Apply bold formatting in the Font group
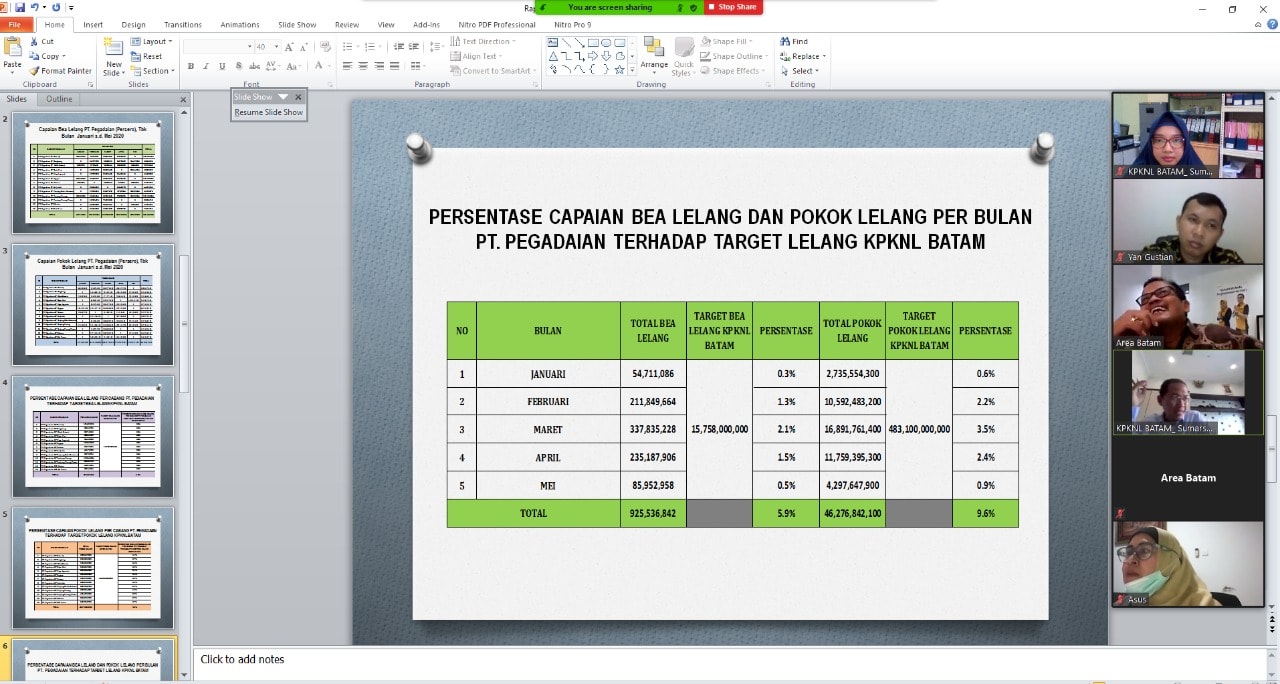Screen dimensions: 1280x684 tap(192, 66)
